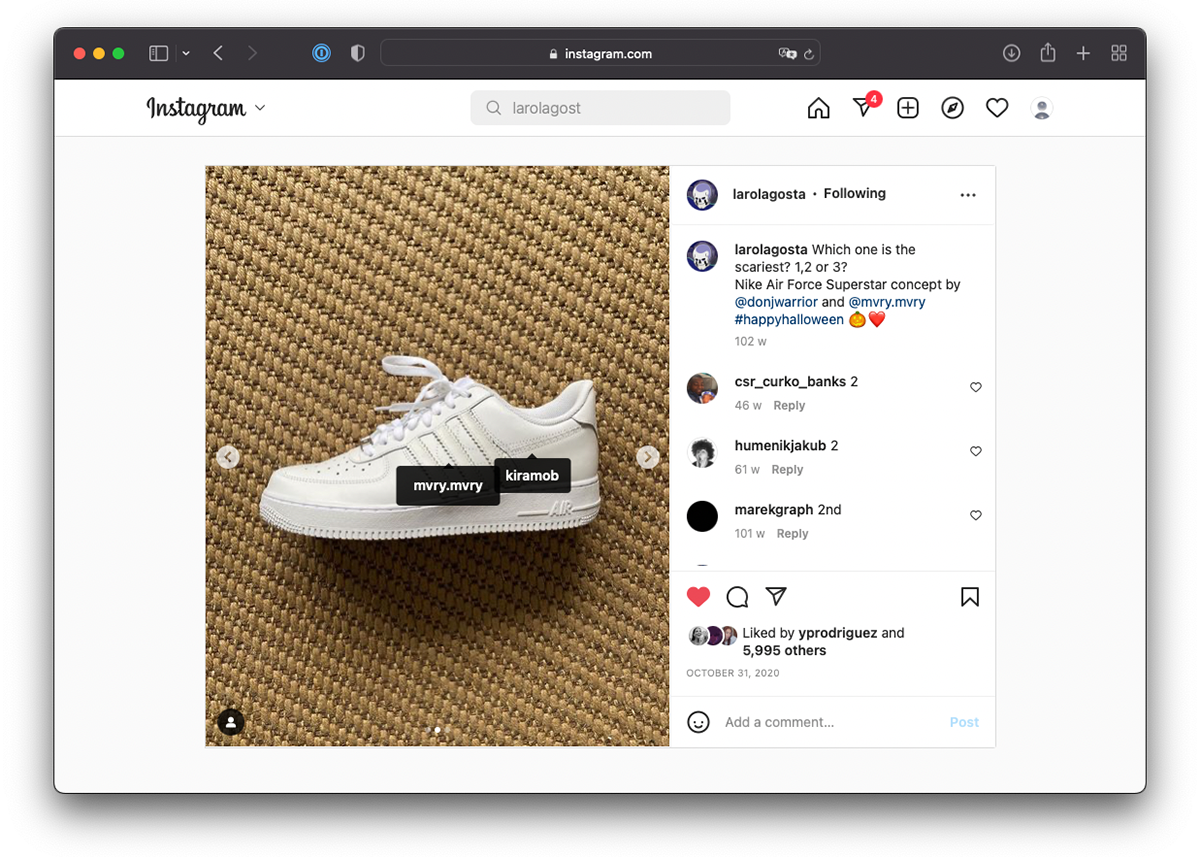The width and height of the screenshot is (1200, 857).
Task: Unlike the post with red heart
Action: tap(699, 597)
